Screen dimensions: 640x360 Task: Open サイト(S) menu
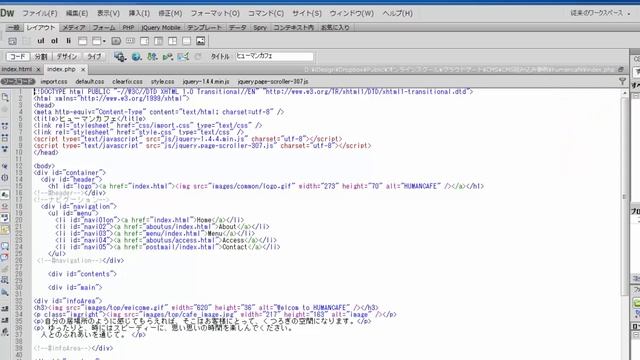(x=307, y=13)
